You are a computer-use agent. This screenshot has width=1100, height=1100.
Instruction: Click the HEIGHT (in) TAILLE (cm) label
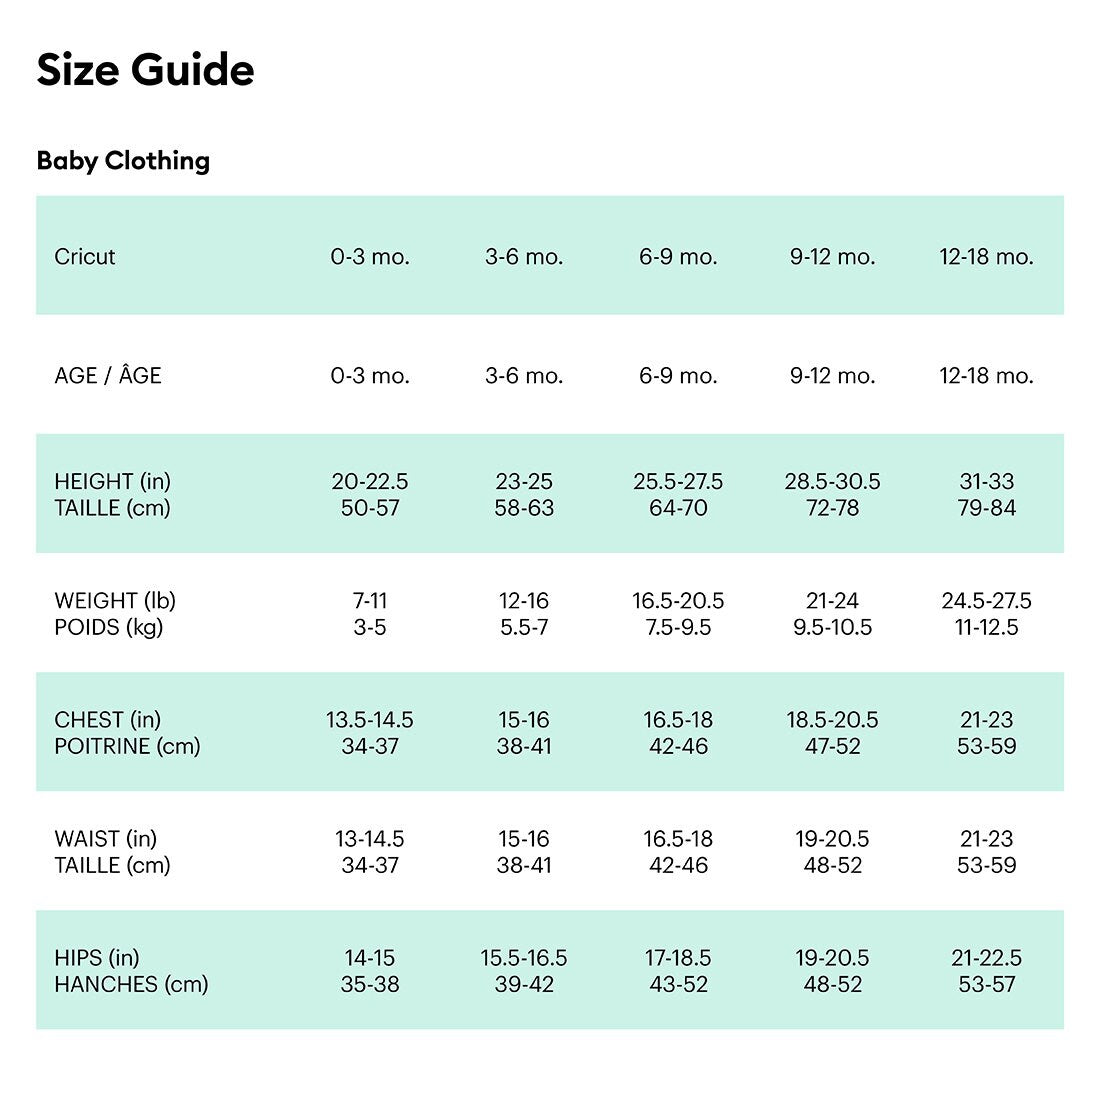point(113,495)
